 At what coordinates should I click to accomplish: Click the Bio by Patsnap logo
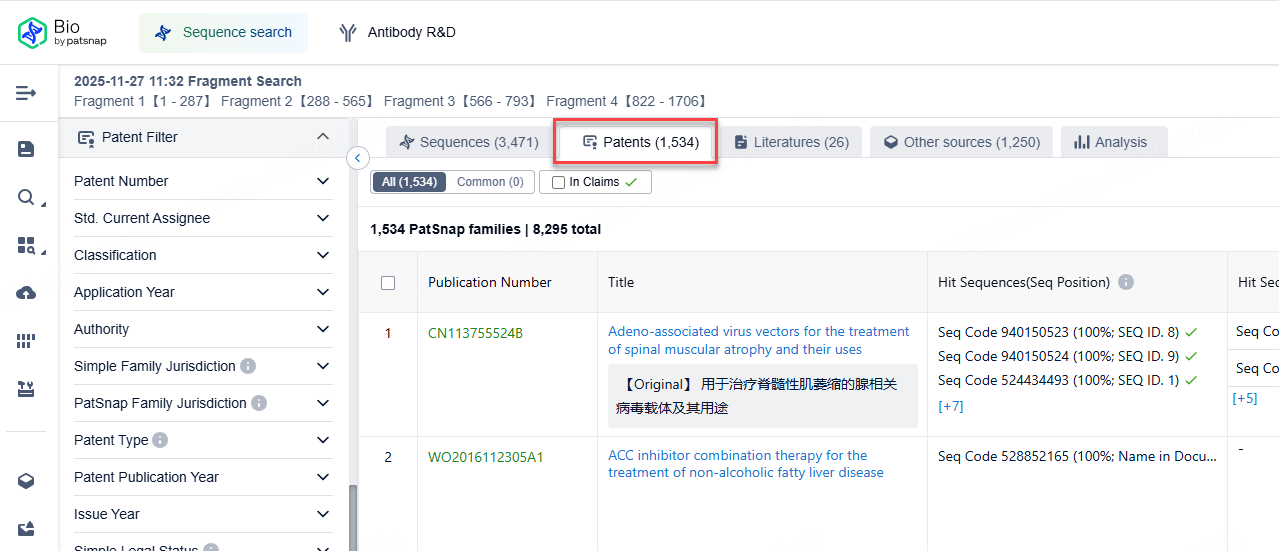[62, 33]
